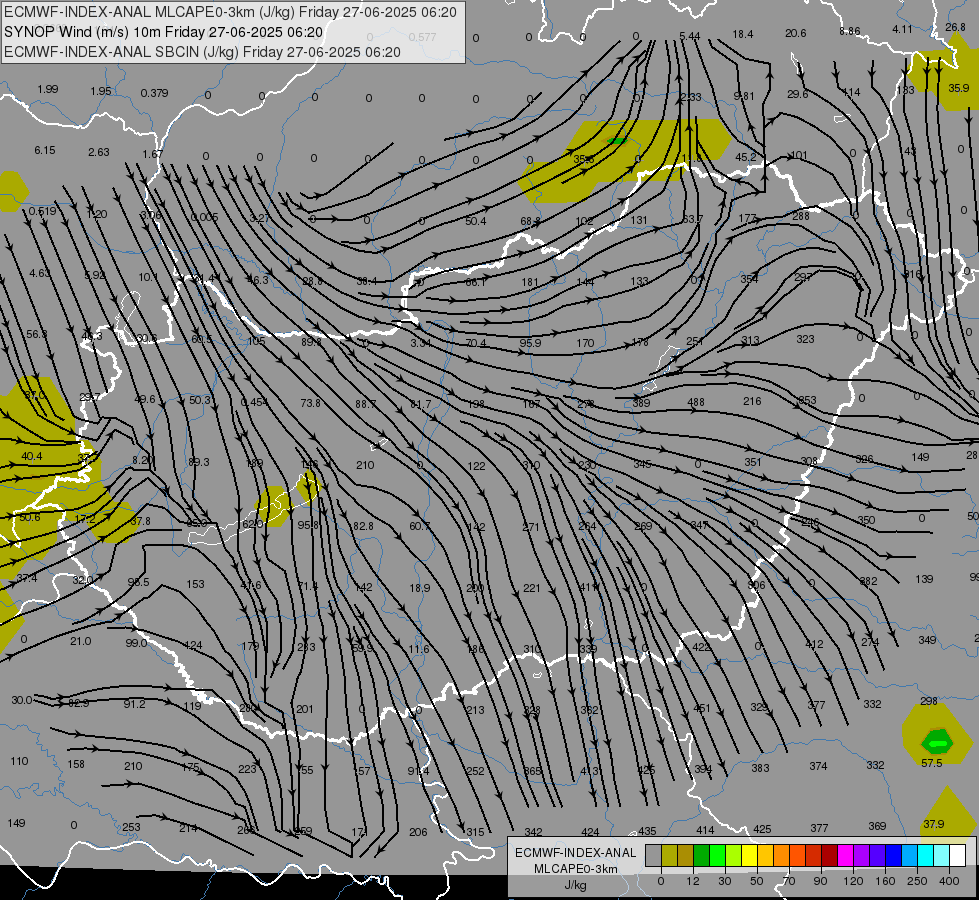The image size is (979, 900).
Task: Click the magenta swatch in the MLCAPE legend
Action: 845,855
